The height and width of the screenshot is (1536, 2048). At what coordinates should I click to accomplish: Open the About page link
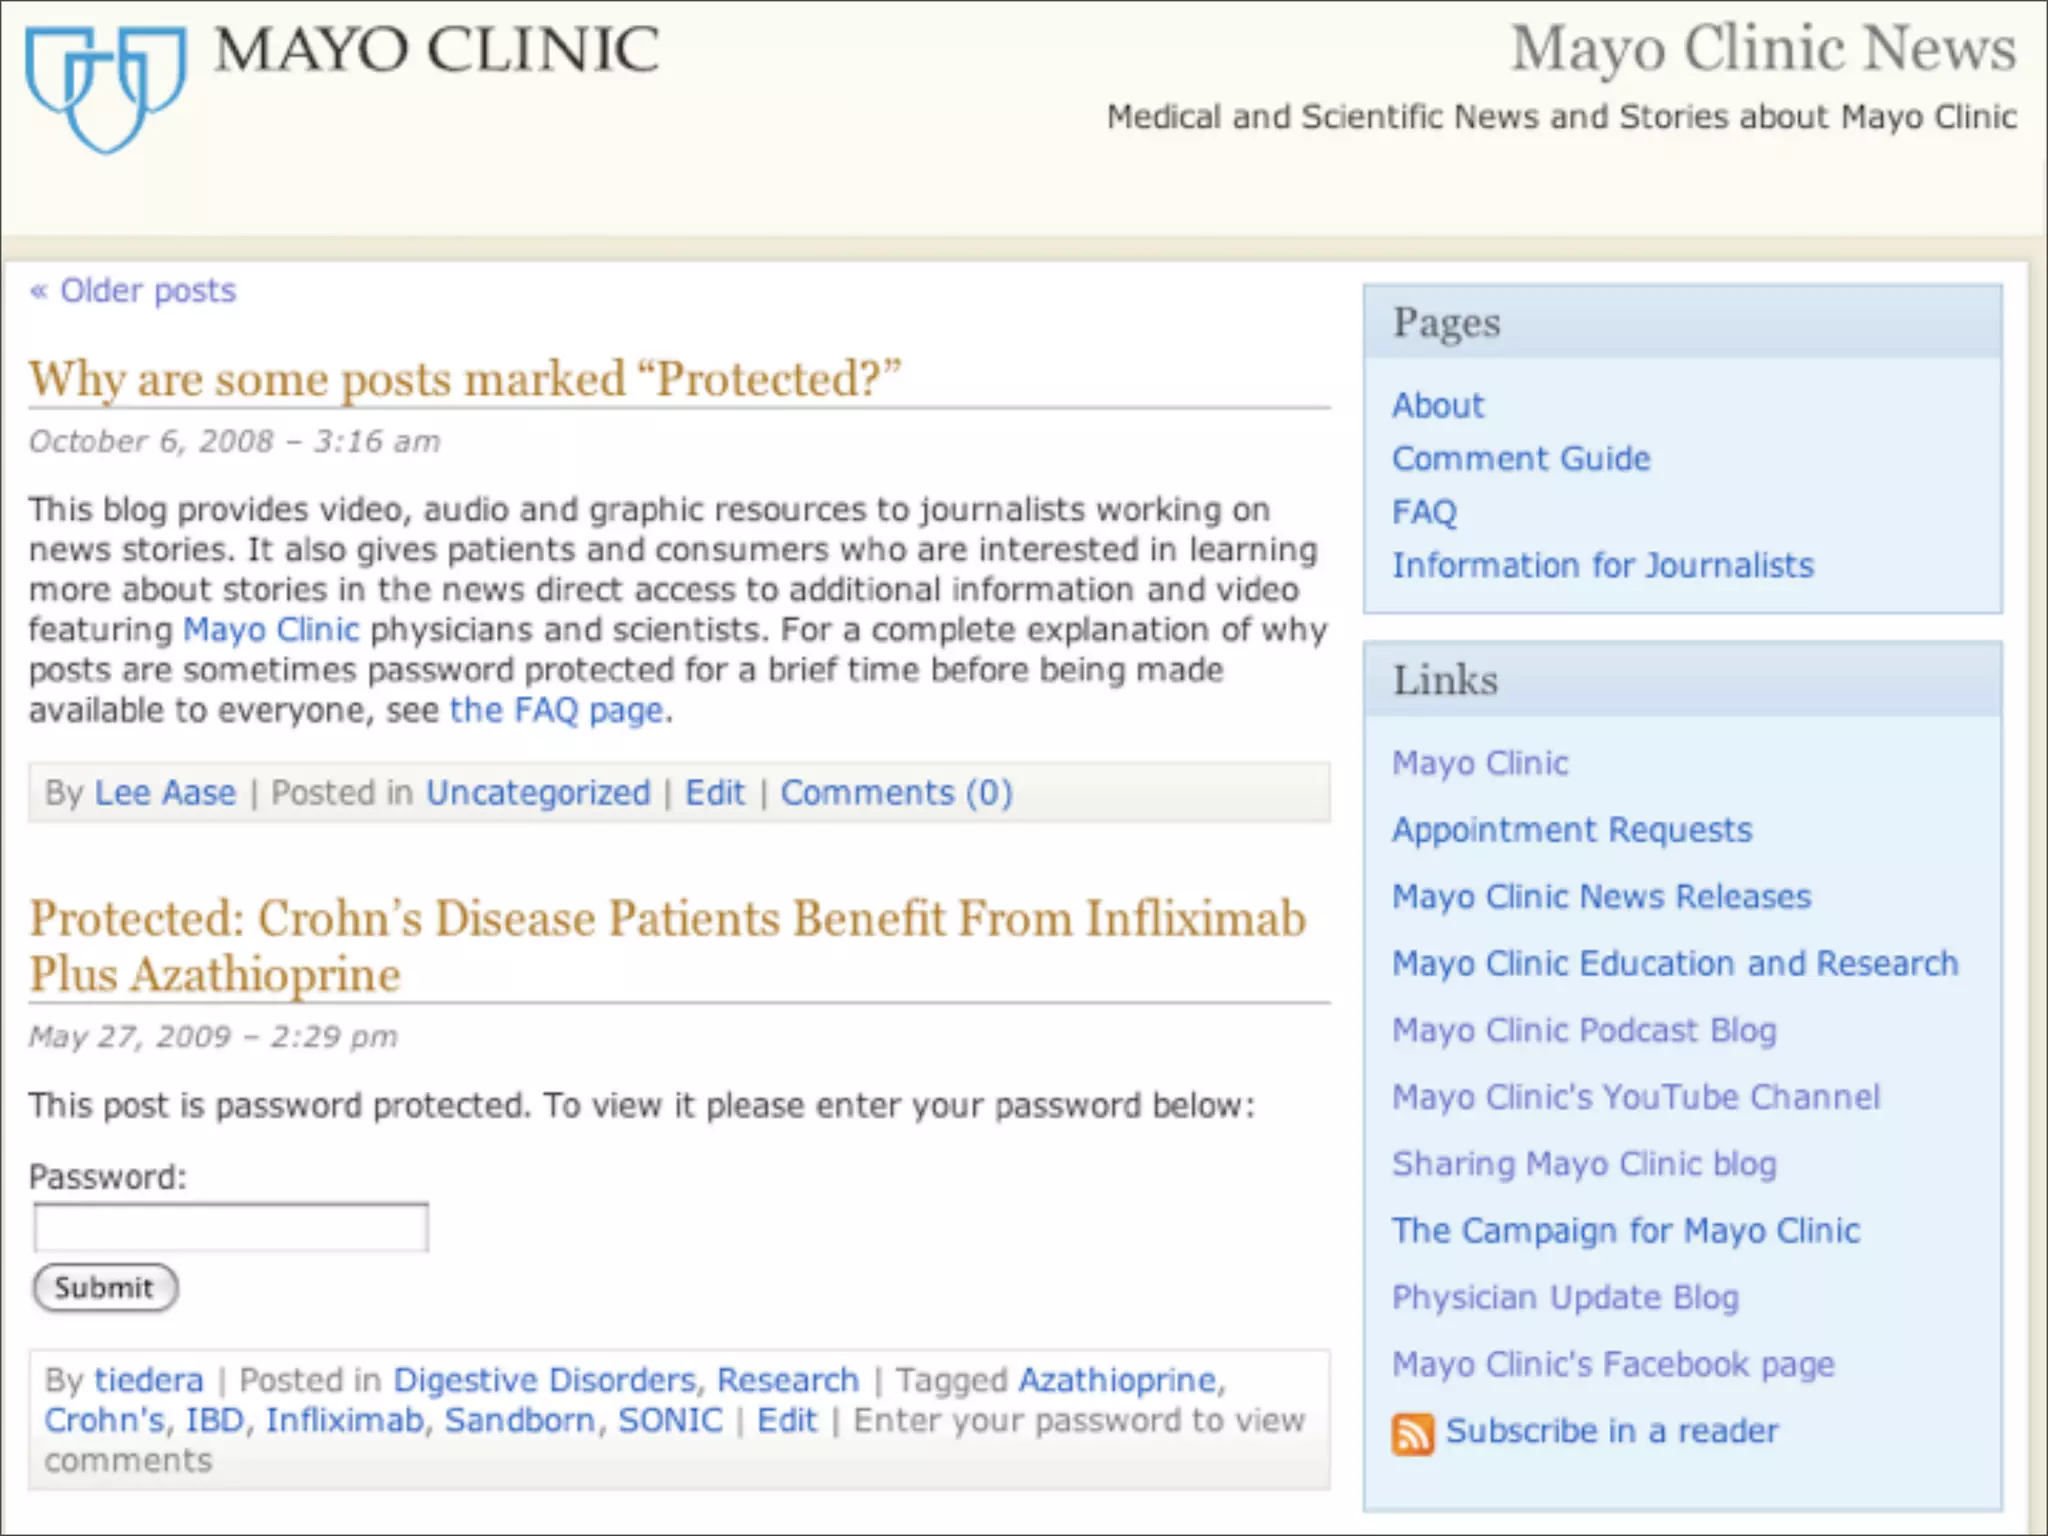pyautogui.click(x=1437, y=405)
